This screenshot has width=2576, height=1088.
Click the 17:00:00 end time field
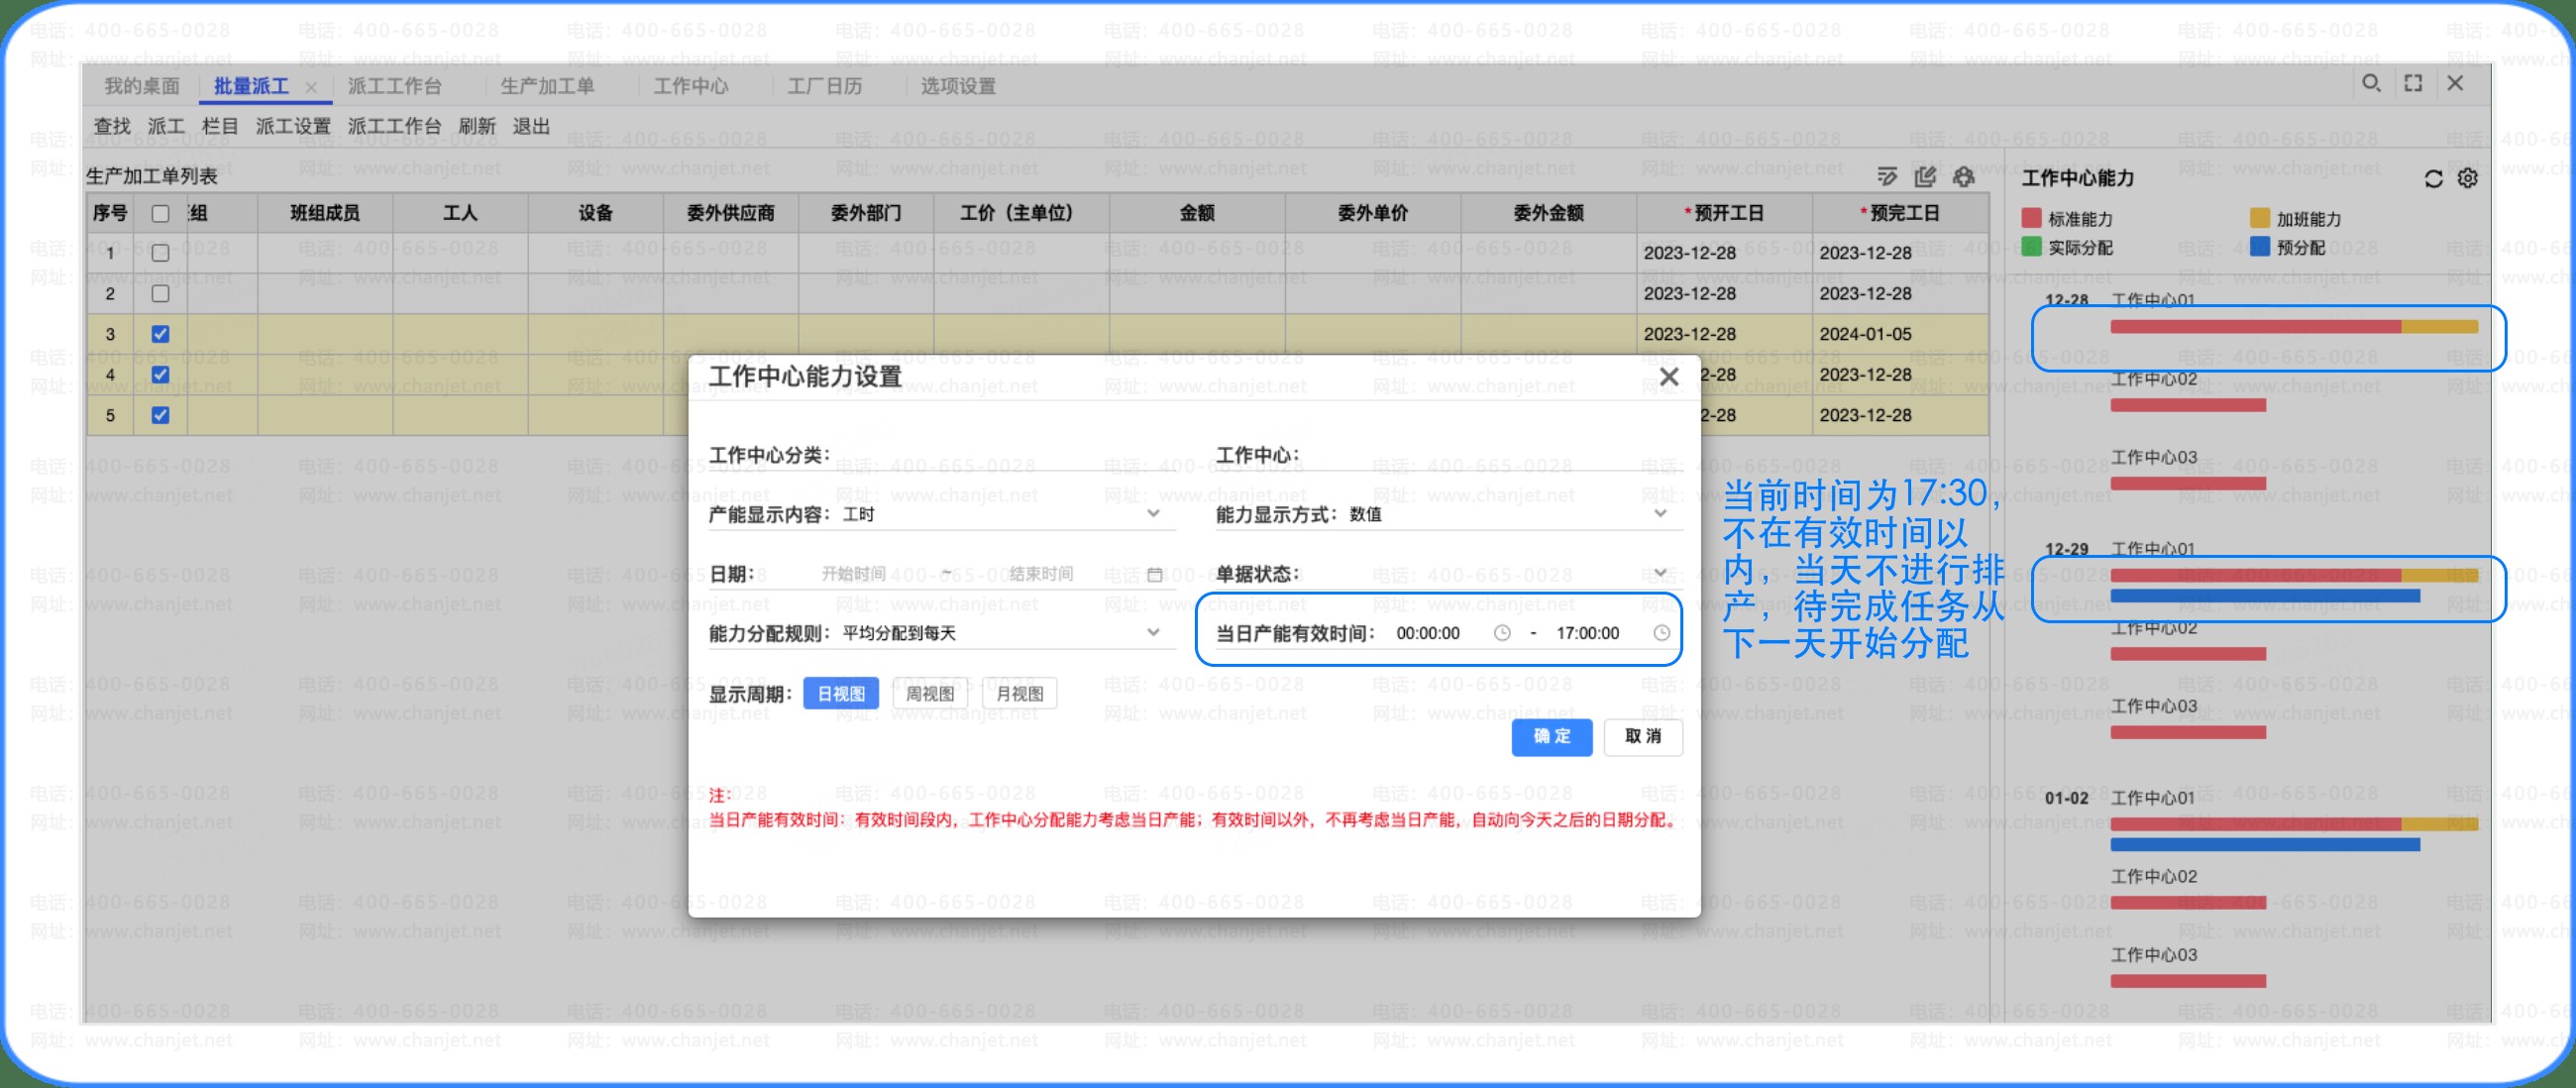point(1587,633)
